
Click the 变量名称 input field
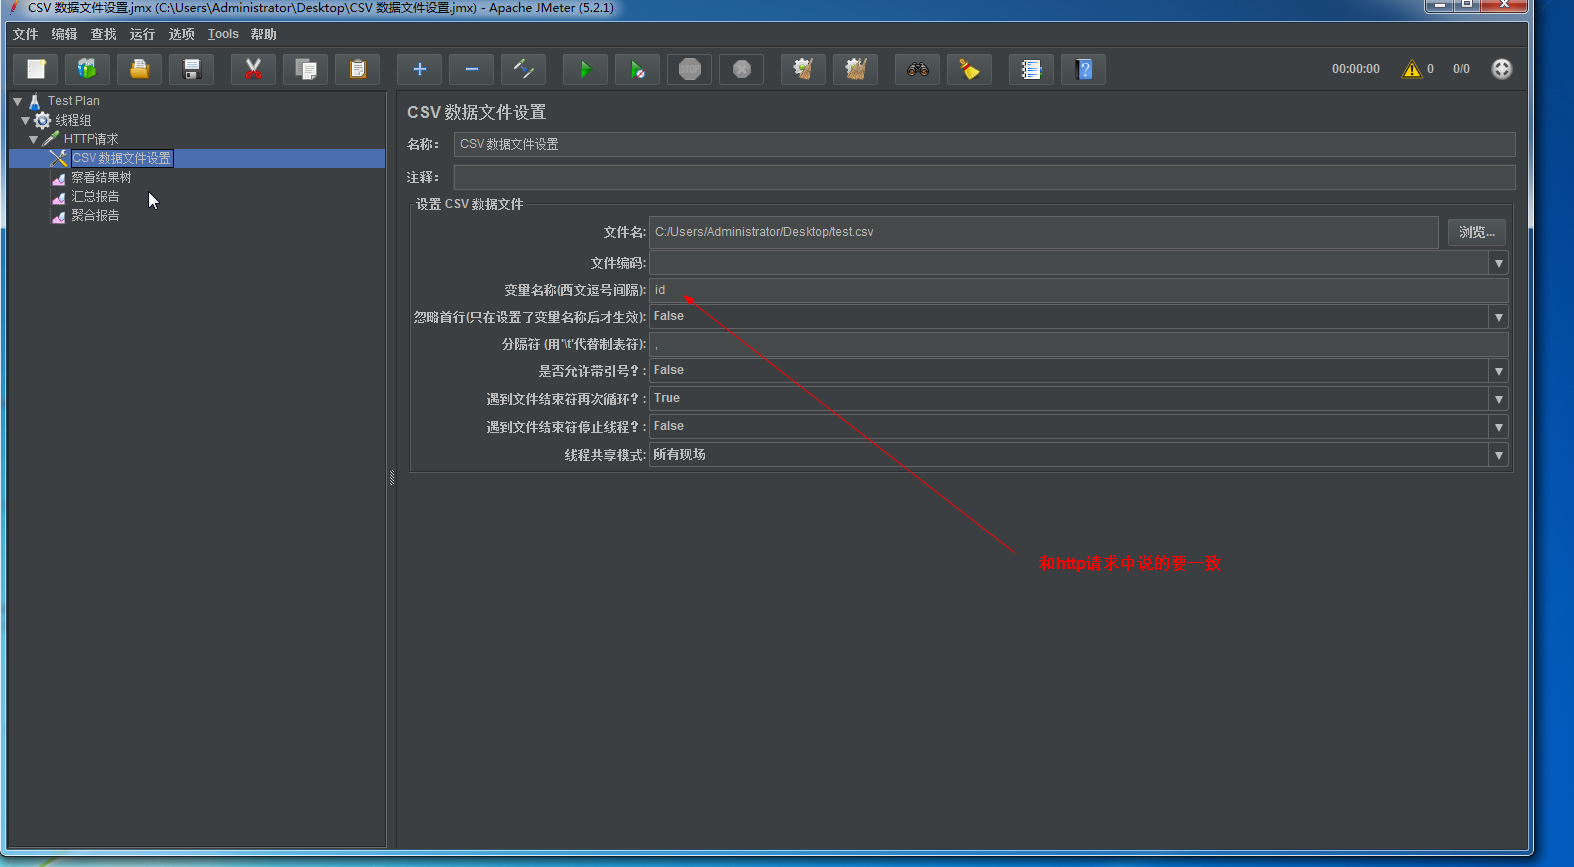tap(1078, 290)
